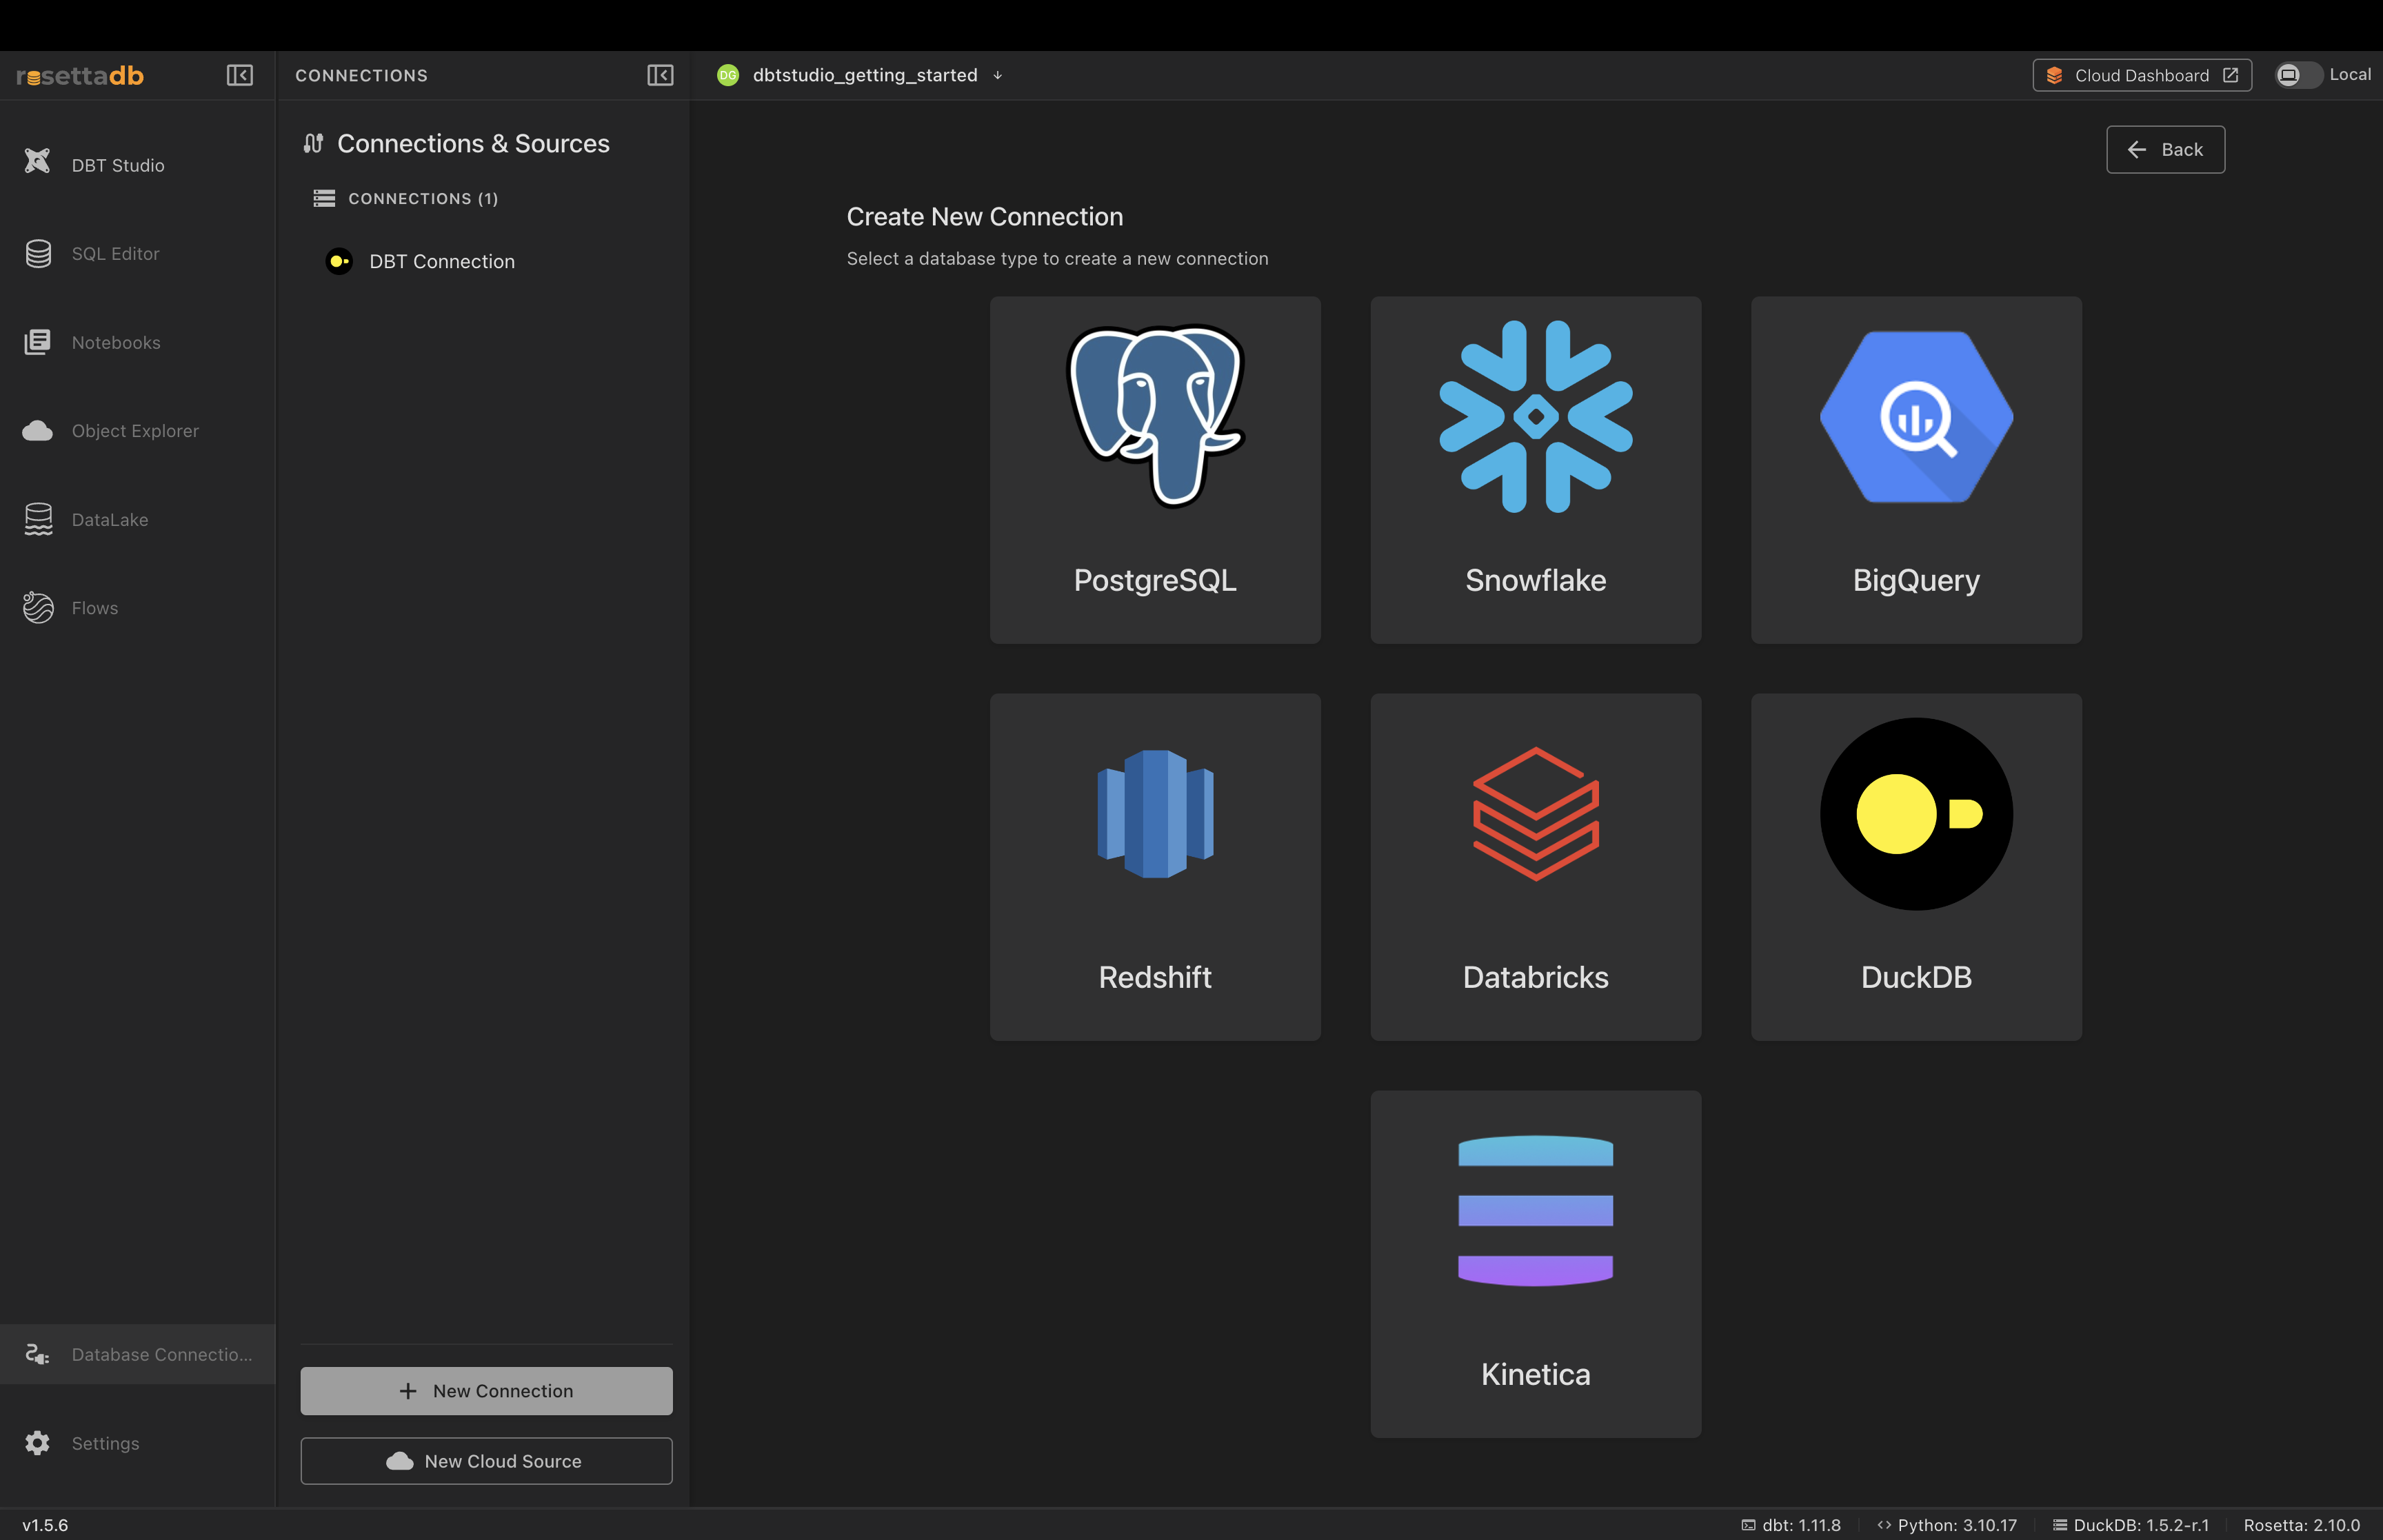The image size is (2383, 1540).
Task: Click the project dropdown arrow
Action: click(x=997, y=75)
